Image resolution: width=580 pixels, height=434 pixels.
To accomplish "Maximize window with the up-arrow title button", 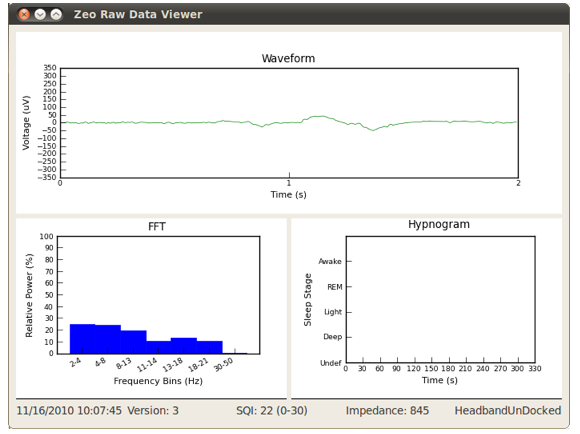I will (56, 14).
